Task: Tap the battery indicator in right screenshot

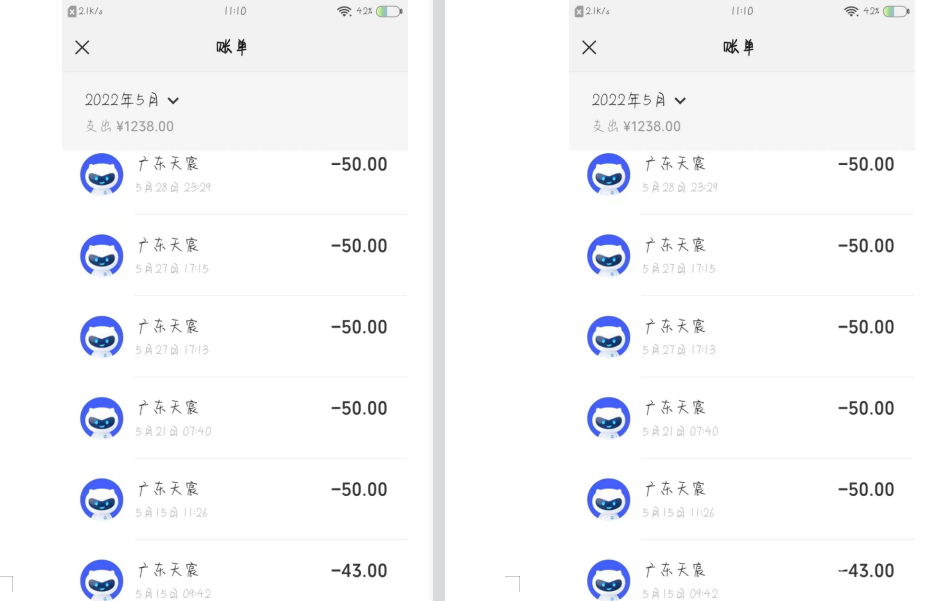Action: click(x=895, y=11)
